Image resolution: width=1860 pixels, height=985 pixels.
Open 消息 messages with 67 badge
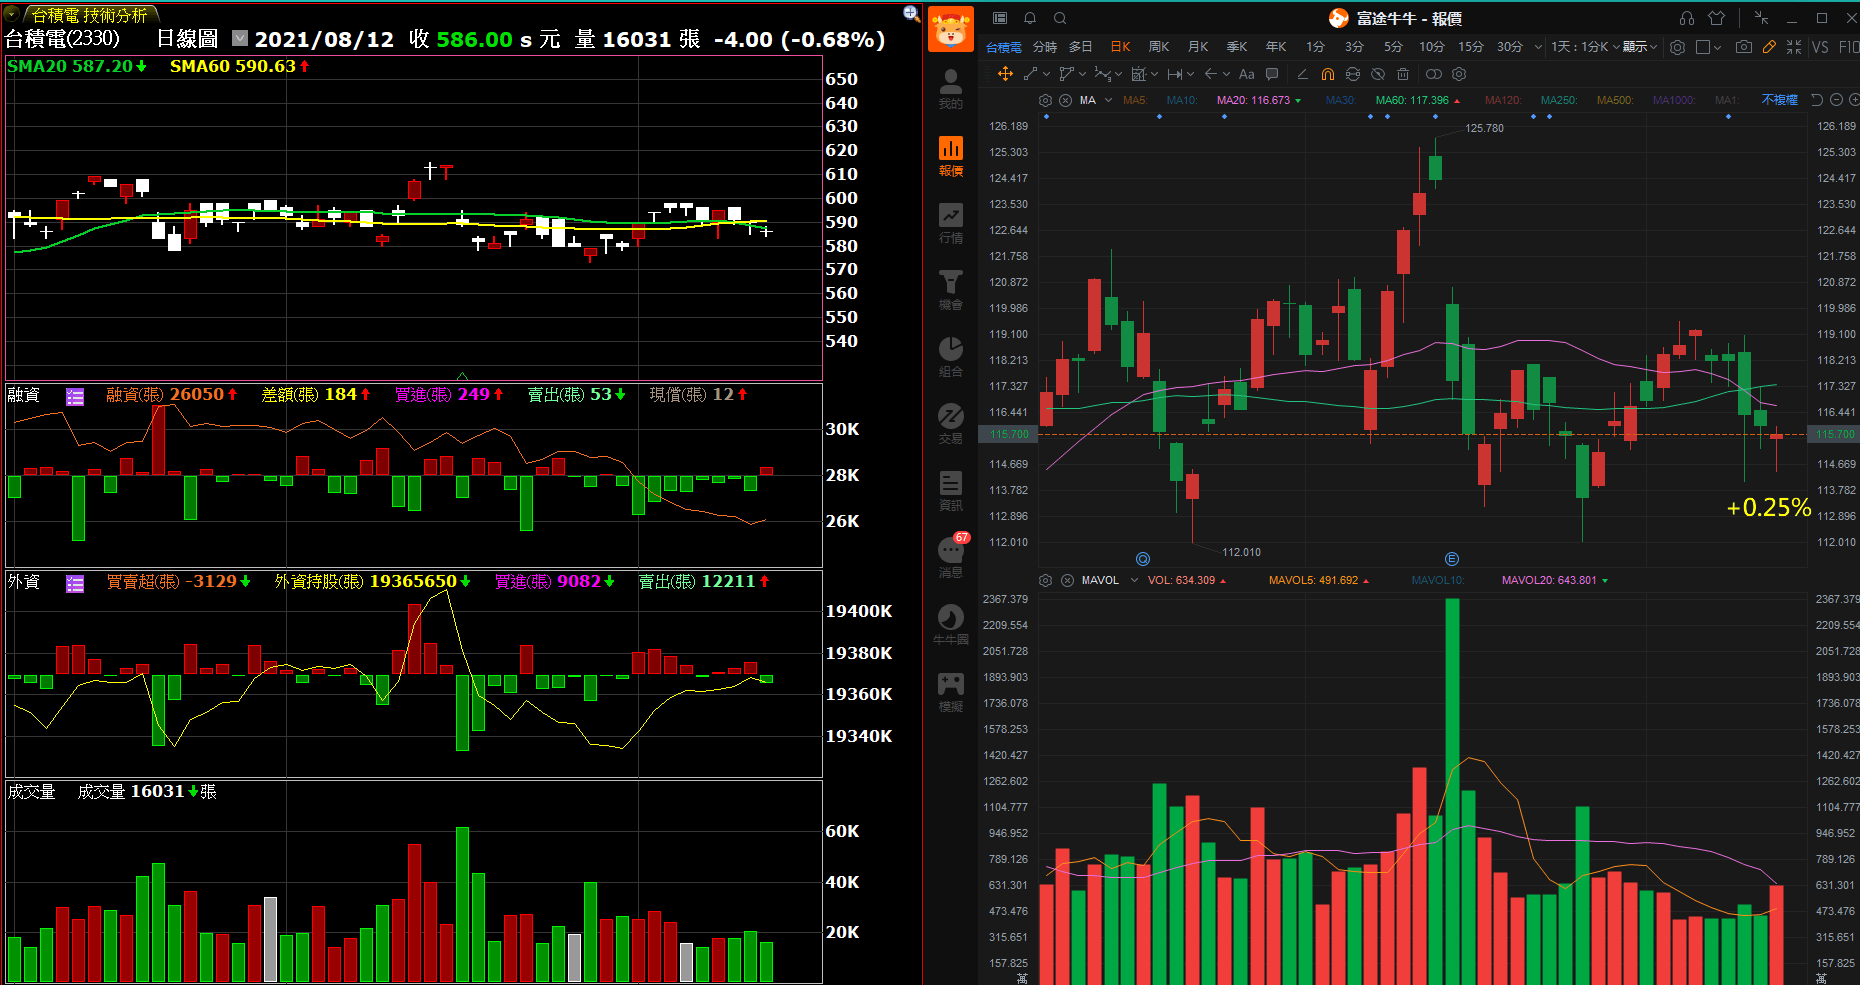951,558
